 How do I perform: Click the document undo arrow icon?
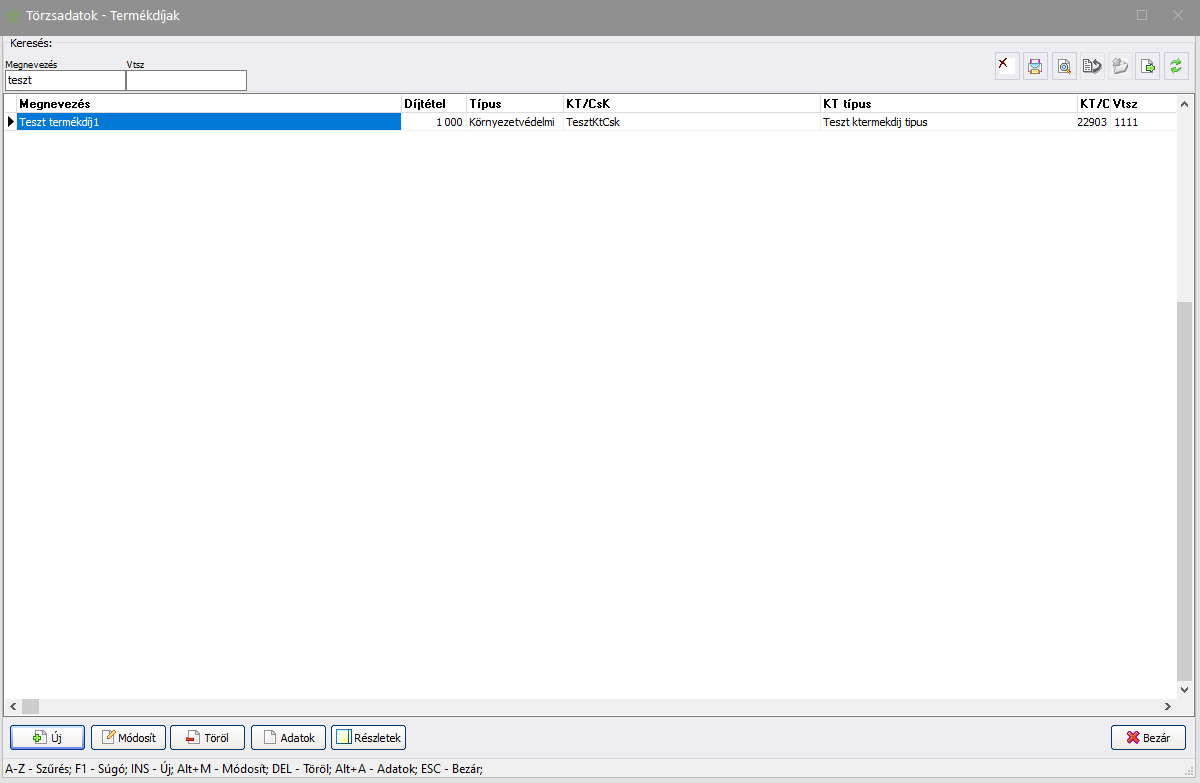pos(1092,66)
